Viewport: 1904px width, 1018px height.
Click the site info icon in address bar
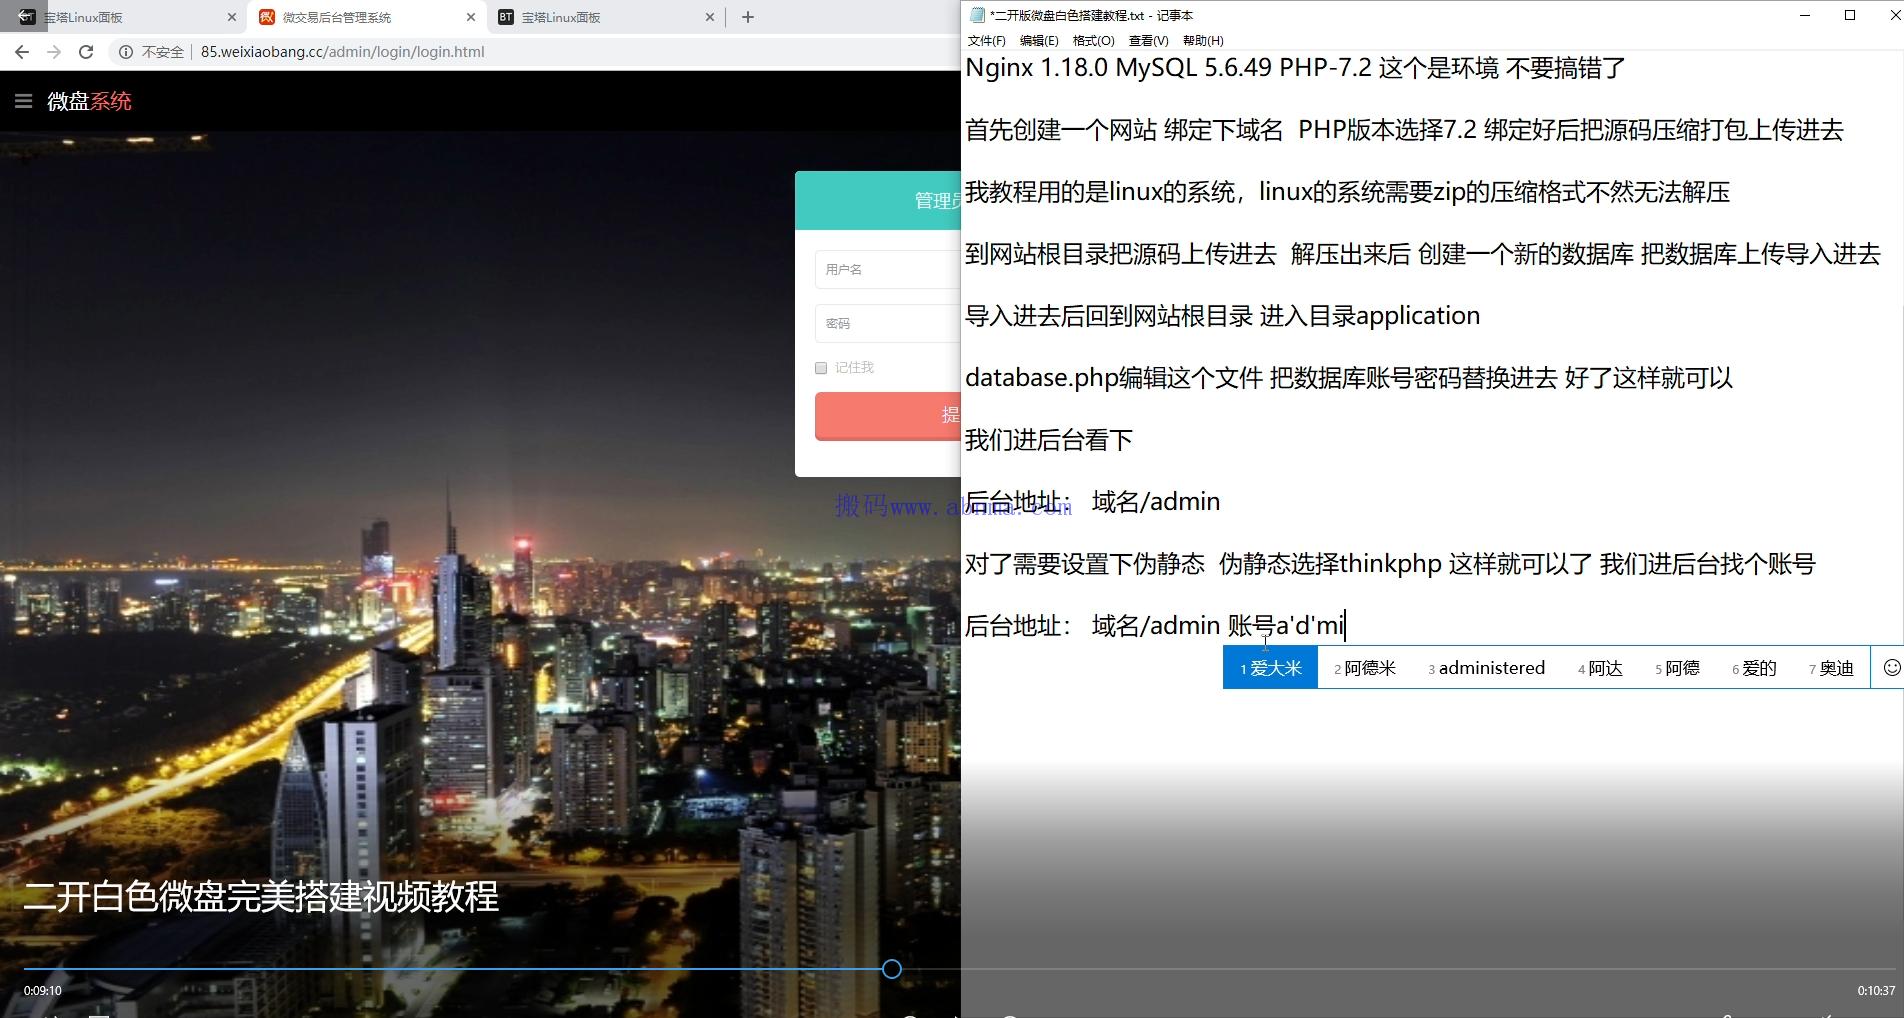pyautogui.click(x=126, y=52)
